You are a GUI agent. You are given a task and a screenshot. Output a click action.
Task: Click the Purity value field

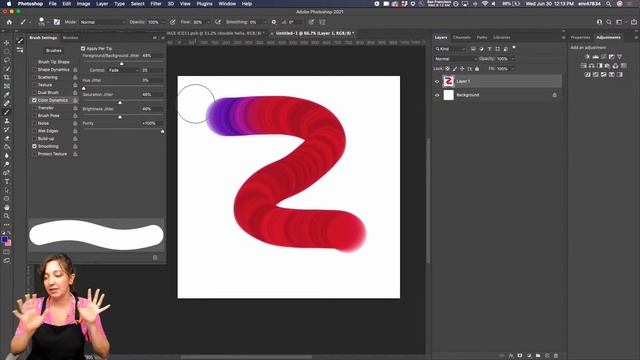(x=152, y=123)
